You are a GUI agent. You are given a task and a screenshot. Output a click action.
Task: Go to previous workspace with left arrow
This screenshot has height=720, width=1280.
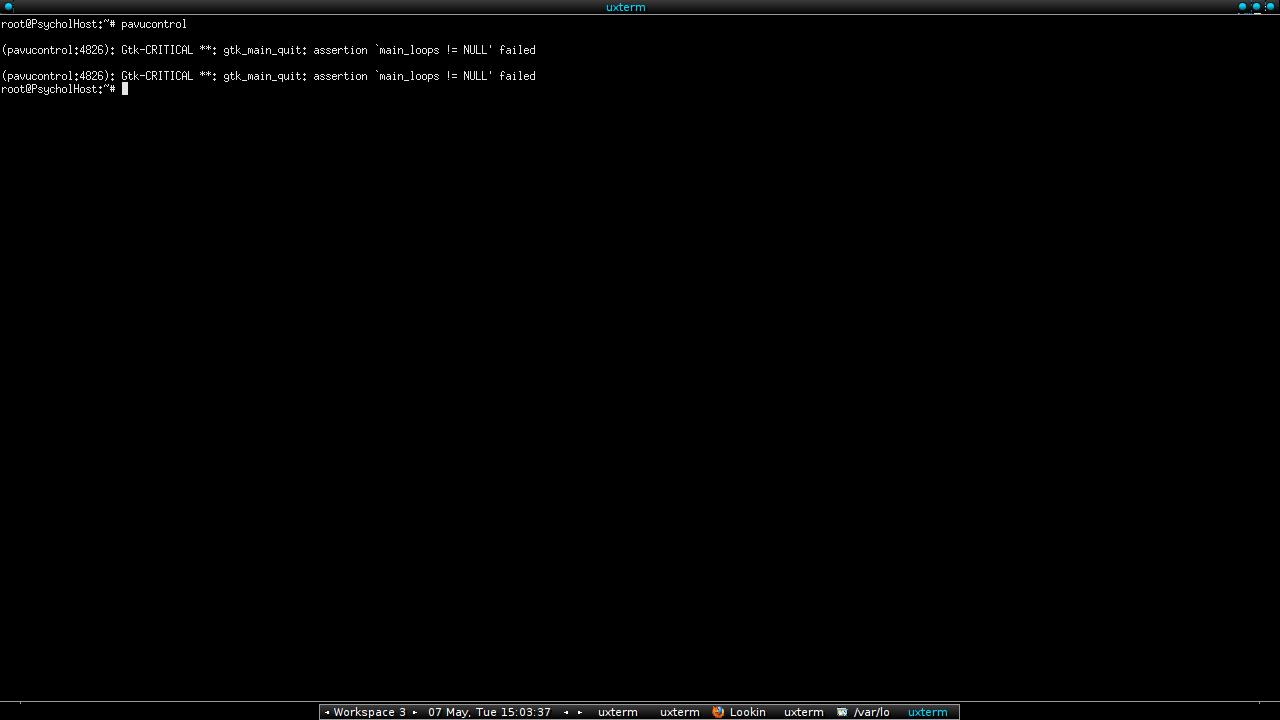(x=327, y=712)
